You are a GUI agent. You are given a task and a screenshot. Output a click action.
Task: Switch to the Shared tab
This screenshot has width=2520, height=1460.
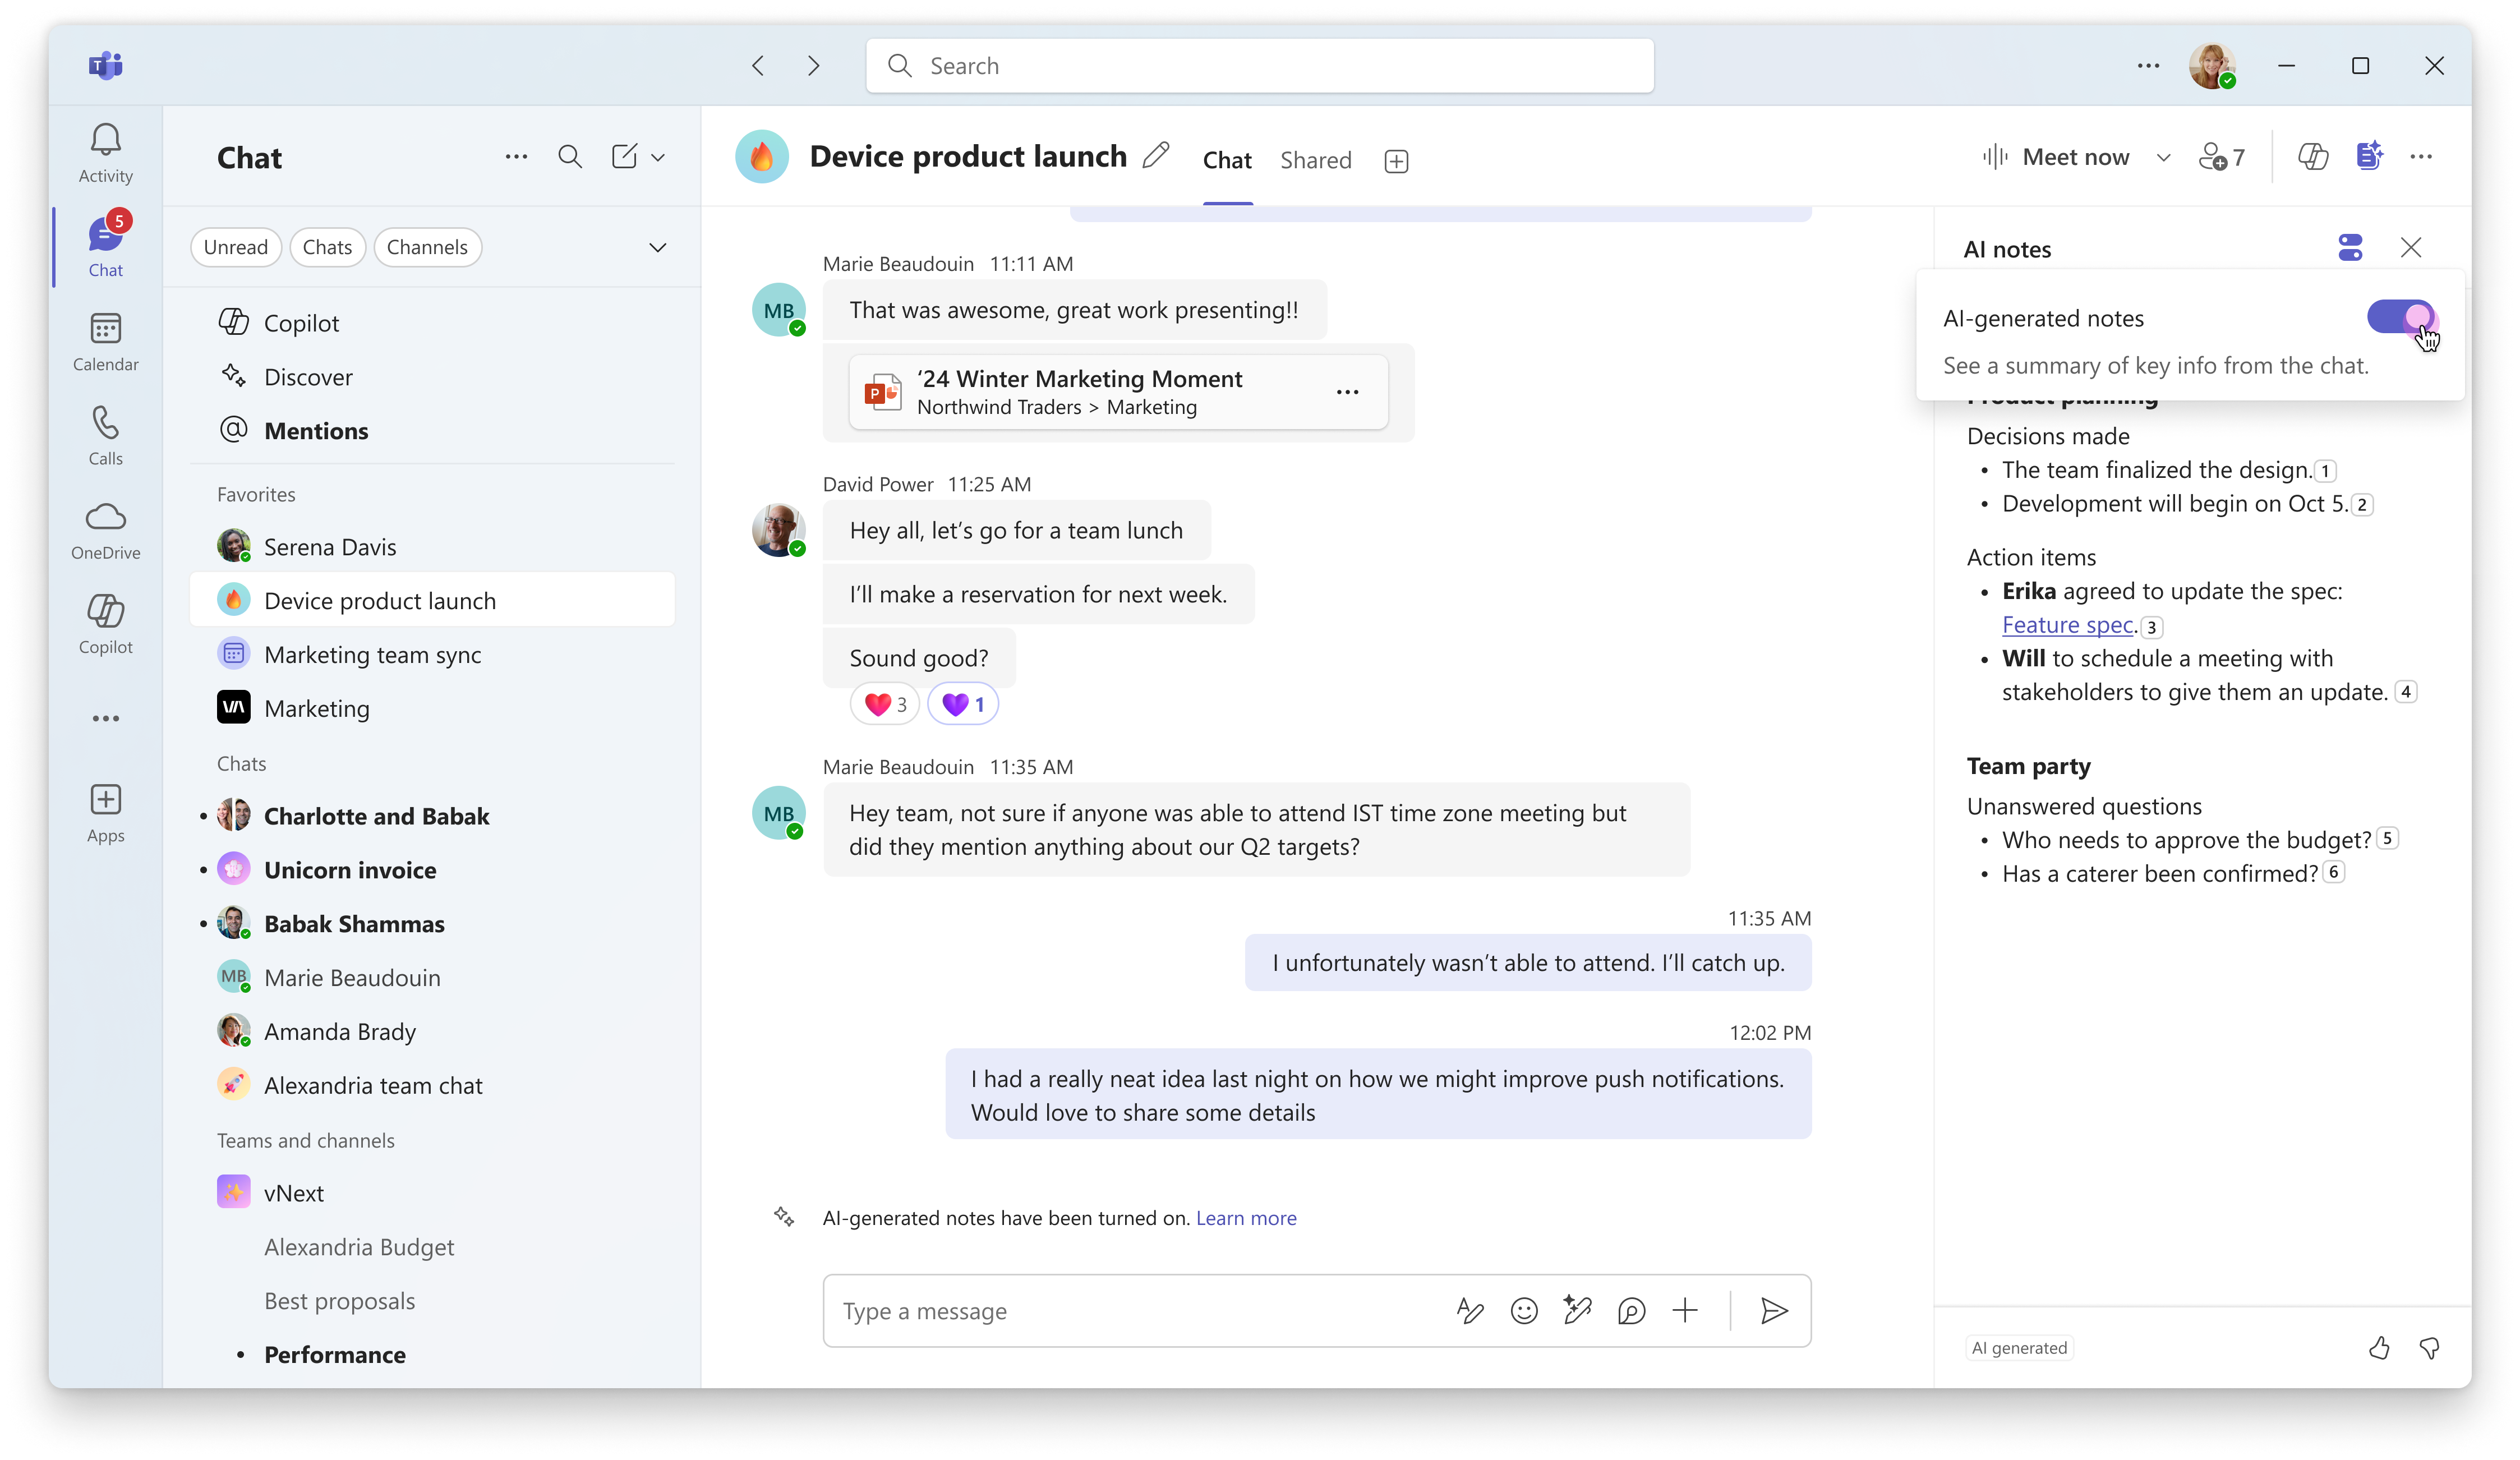(1316, 160)
